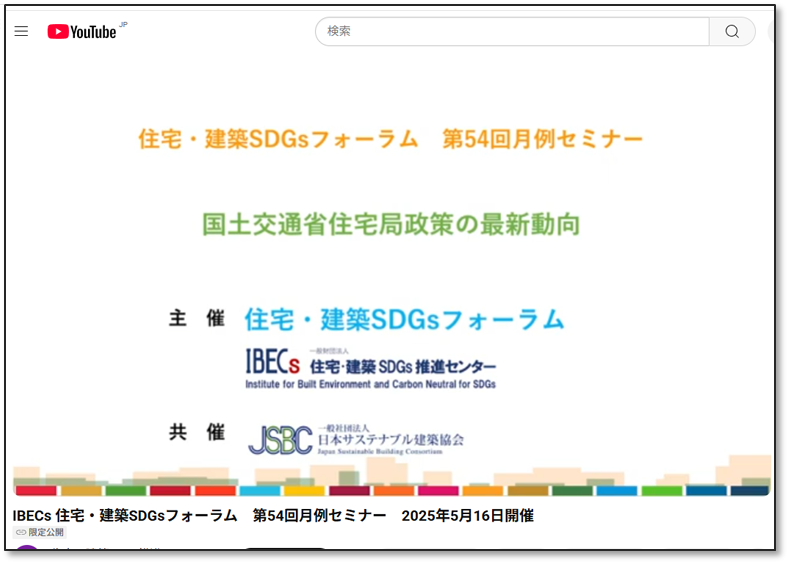The height and width of the screenshot is (564, 789).
Task: Click the IBECs logo in the slide
Action: pos(272,361)
